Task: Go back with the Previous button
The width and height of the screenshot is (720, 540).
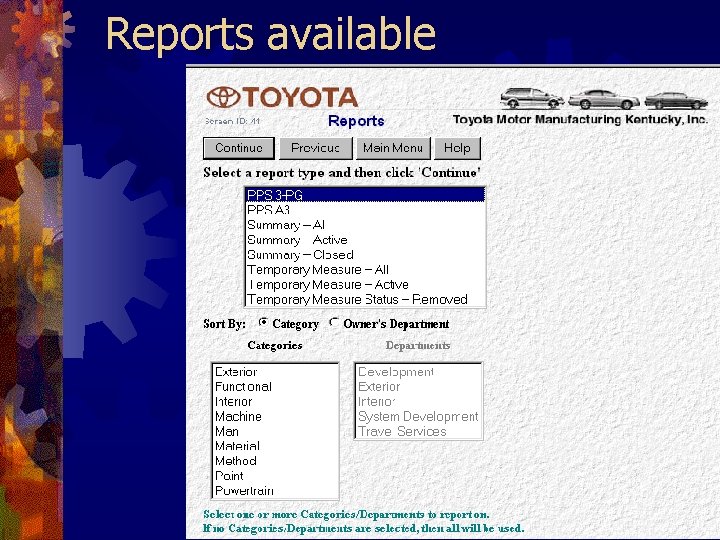Action: [315, 148]
